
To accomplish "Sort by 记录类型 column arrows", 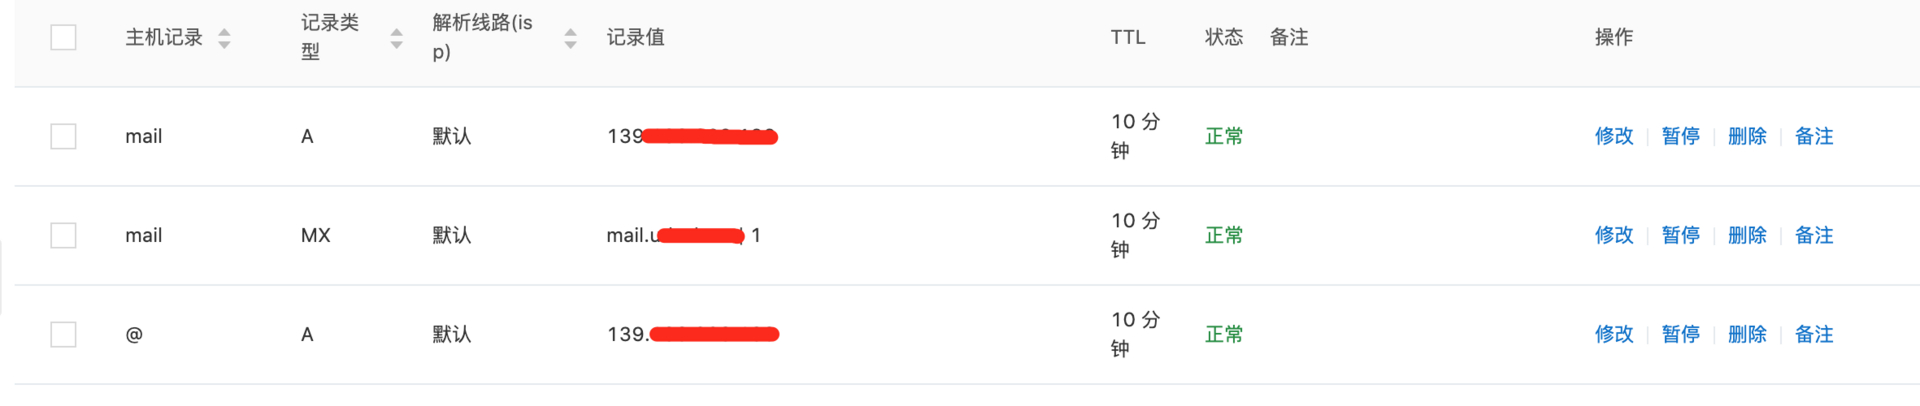I will click(396, 38).
